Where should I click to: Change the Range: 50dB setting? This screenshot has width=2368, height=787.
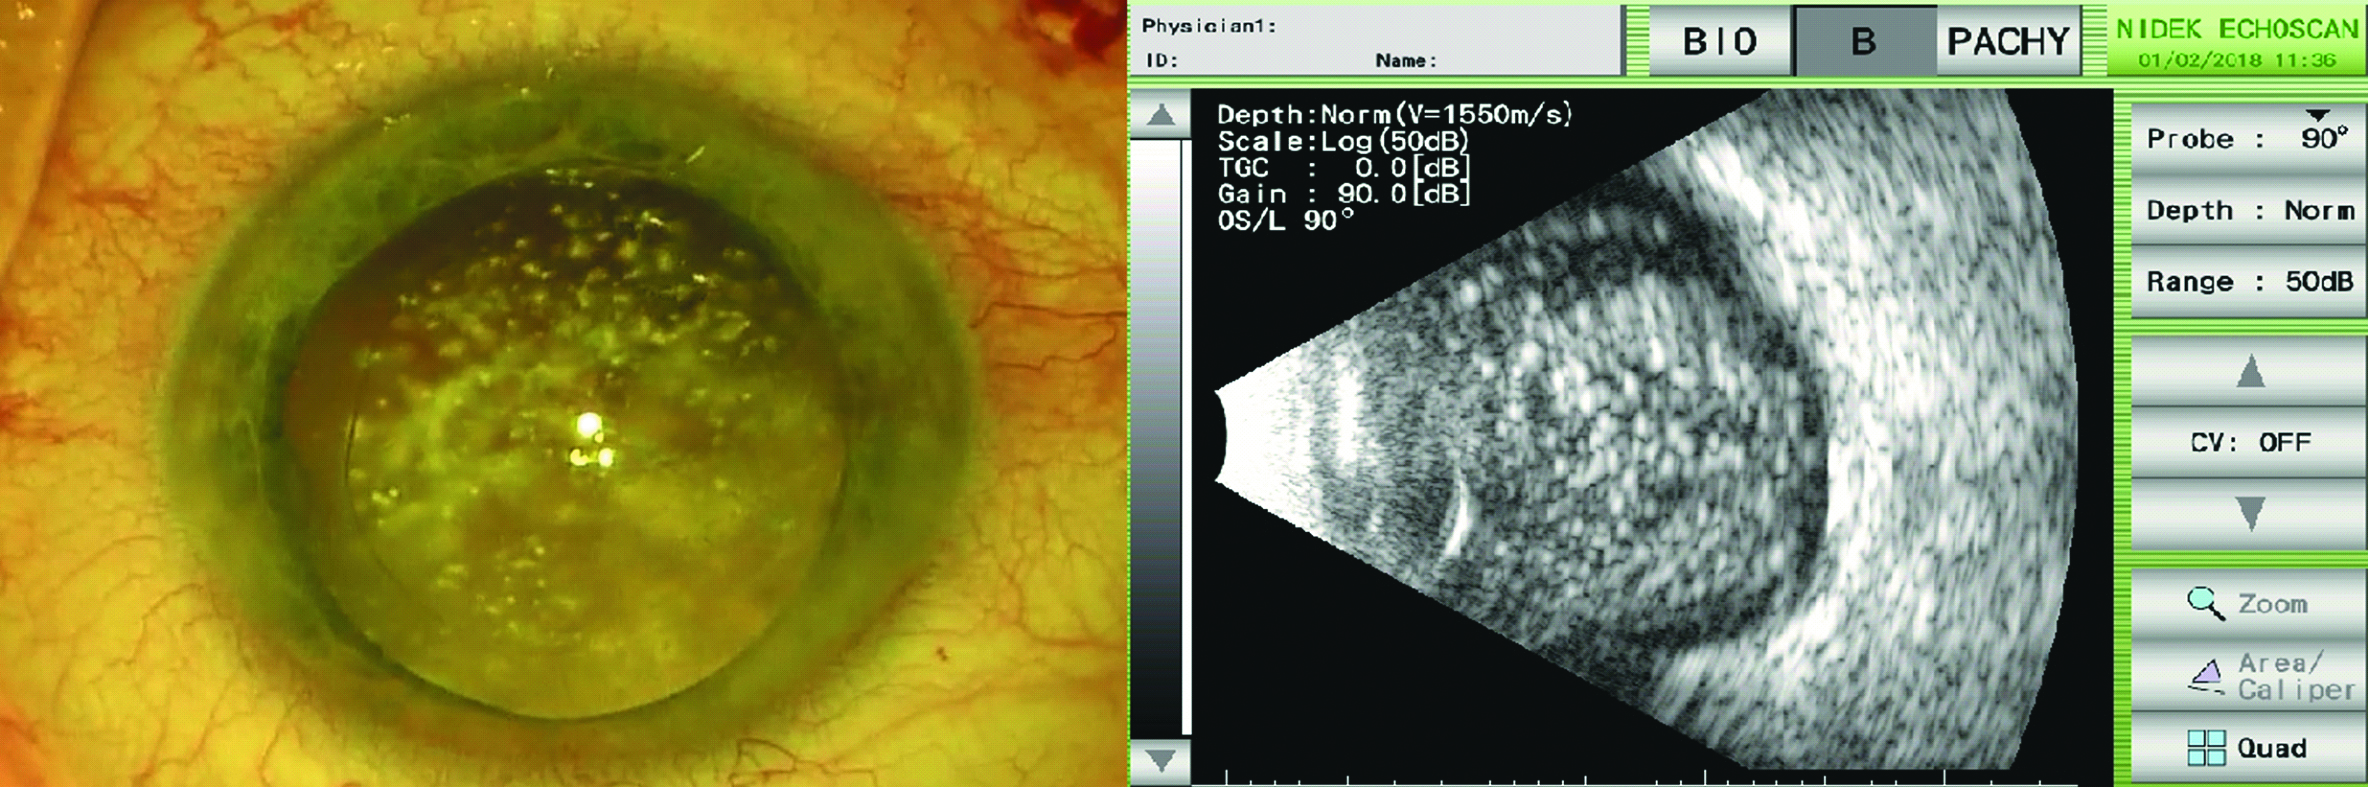tap(2249, 282)
